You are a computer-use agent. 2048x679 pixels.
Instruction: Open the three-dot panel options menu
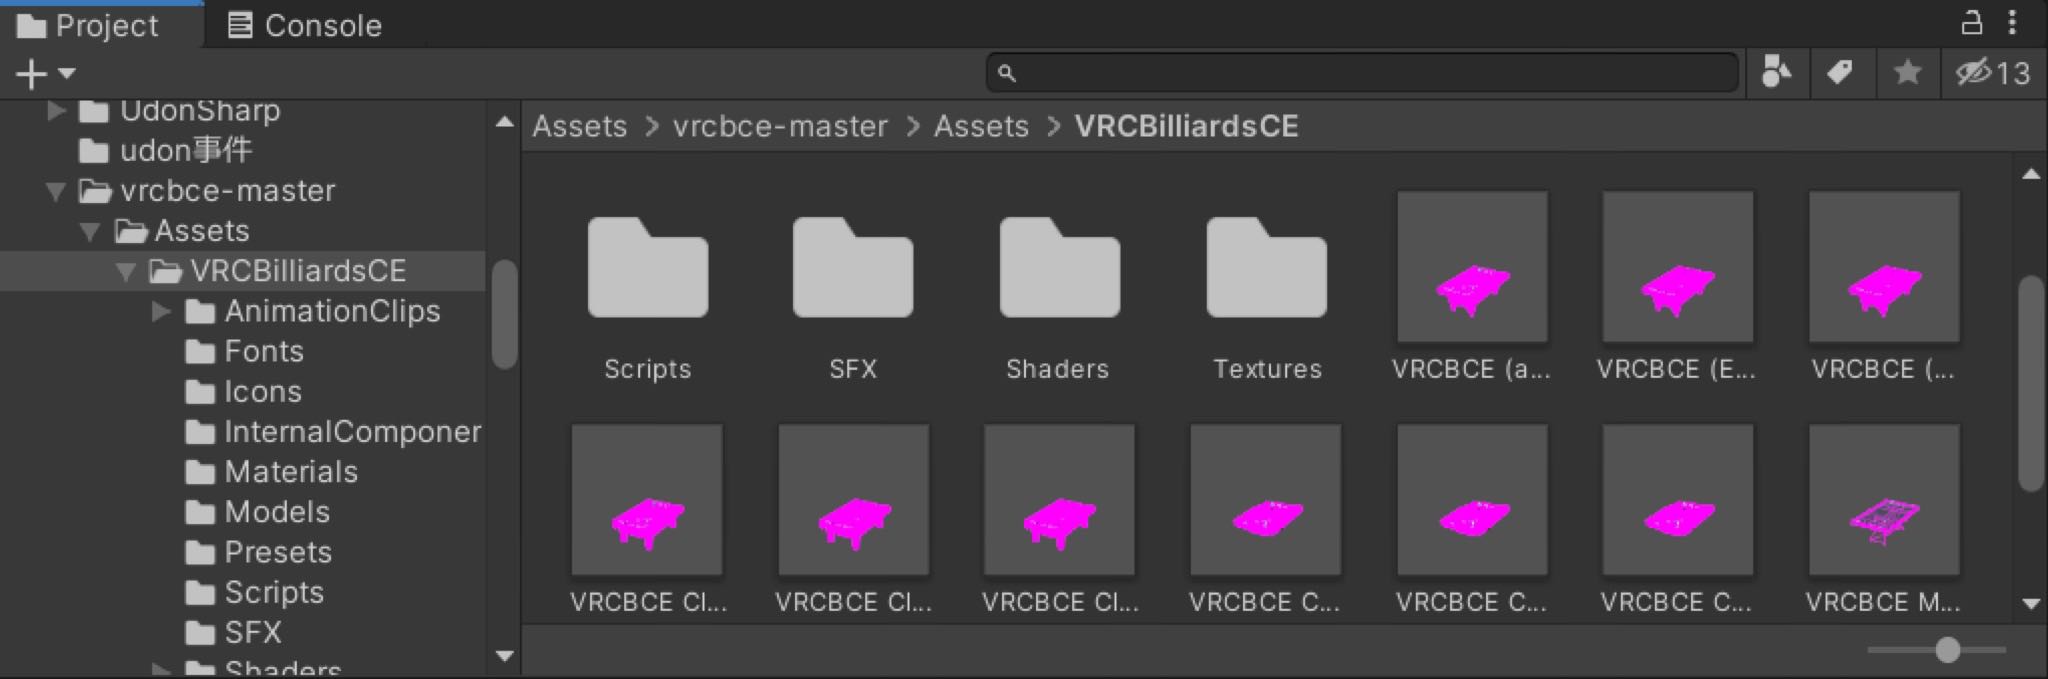2013,22
